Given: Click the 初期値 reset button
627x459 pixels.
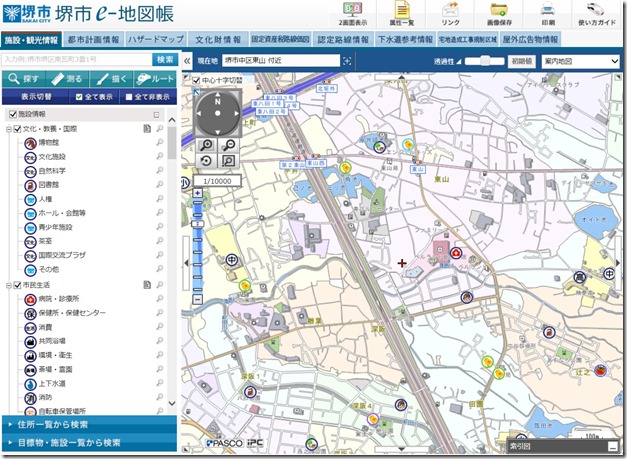Looking at the screenshot, I should click(522, 61).
